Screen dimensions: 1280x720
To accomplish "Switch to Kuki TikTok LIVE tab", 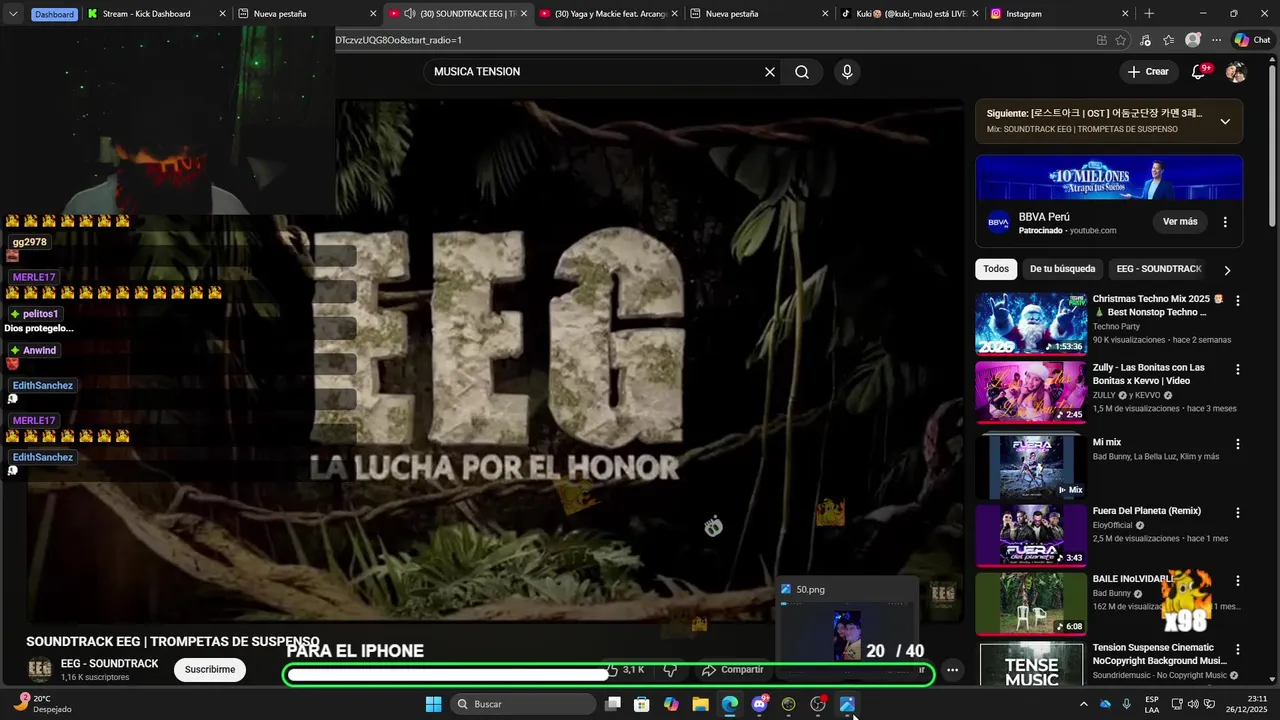I will [x=908, y=14].
